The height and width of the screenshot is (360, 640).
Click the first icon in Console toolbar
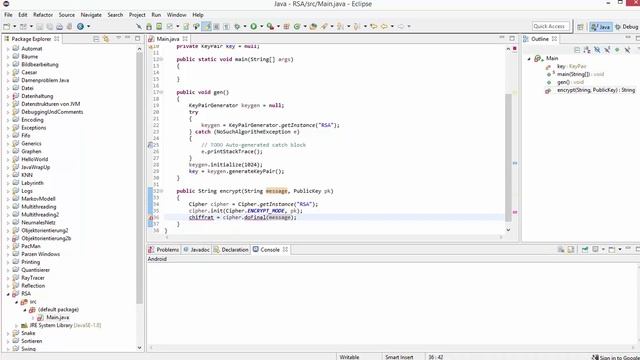(x=561, y=249)
